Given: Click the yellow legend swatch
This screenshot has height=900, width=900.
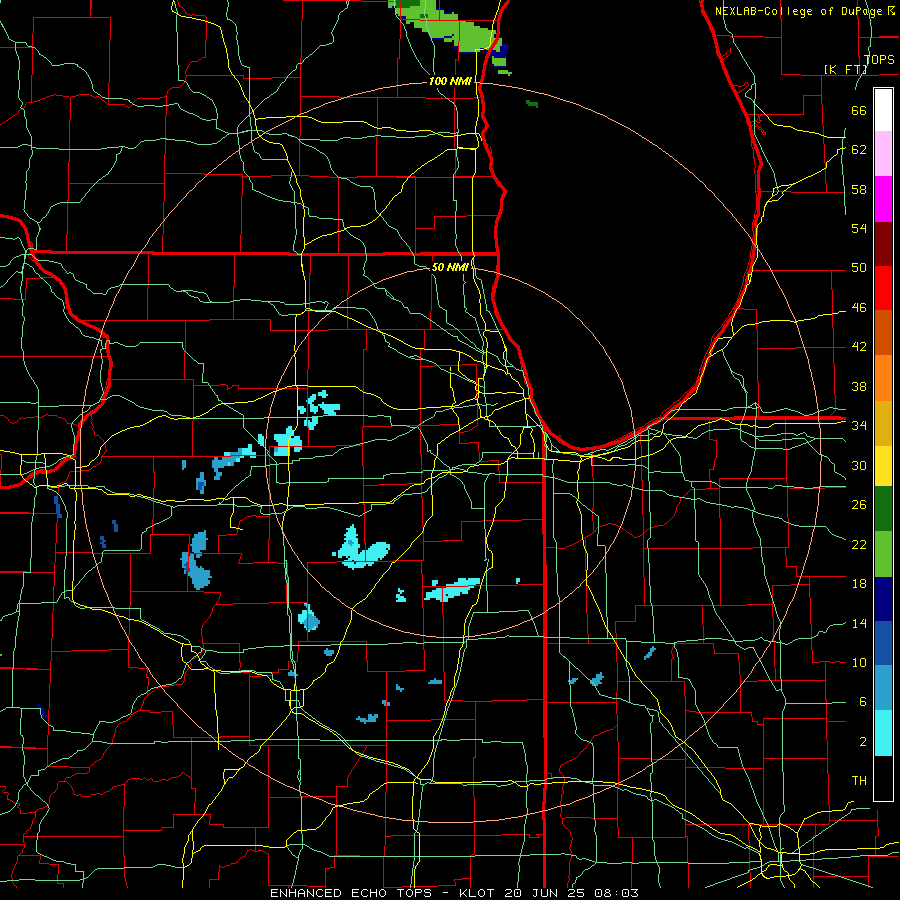Looking at the screenshot, I should click(883, 465).
